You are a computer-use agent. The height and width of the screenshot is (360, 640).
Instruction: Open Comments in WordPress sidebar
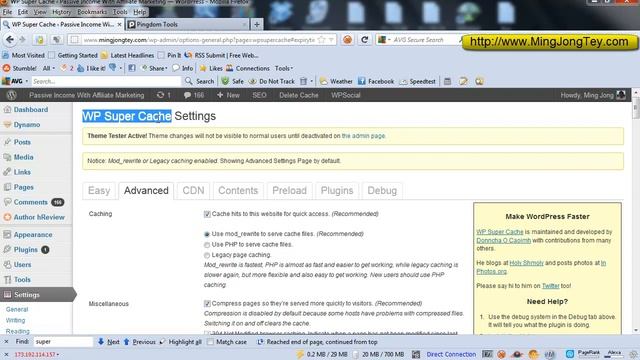(x=31, y=202)
